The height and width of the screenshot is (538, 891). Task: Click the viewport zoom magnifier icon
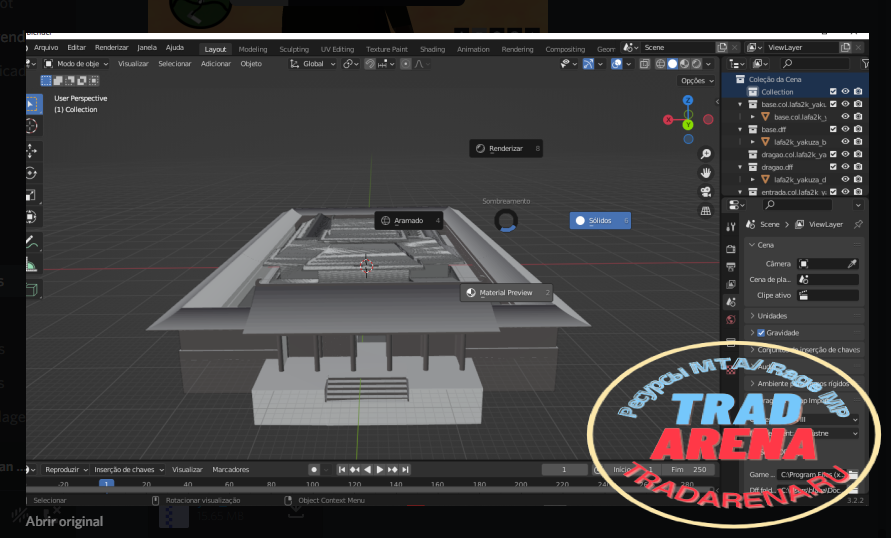(705, 154)
